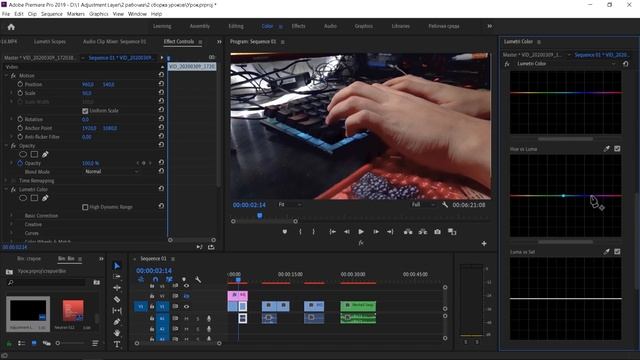This screenshot has height=360, width=640.
Task: Reset Rotation parameter
Action: pyautogui.click(x=161, y=119)
